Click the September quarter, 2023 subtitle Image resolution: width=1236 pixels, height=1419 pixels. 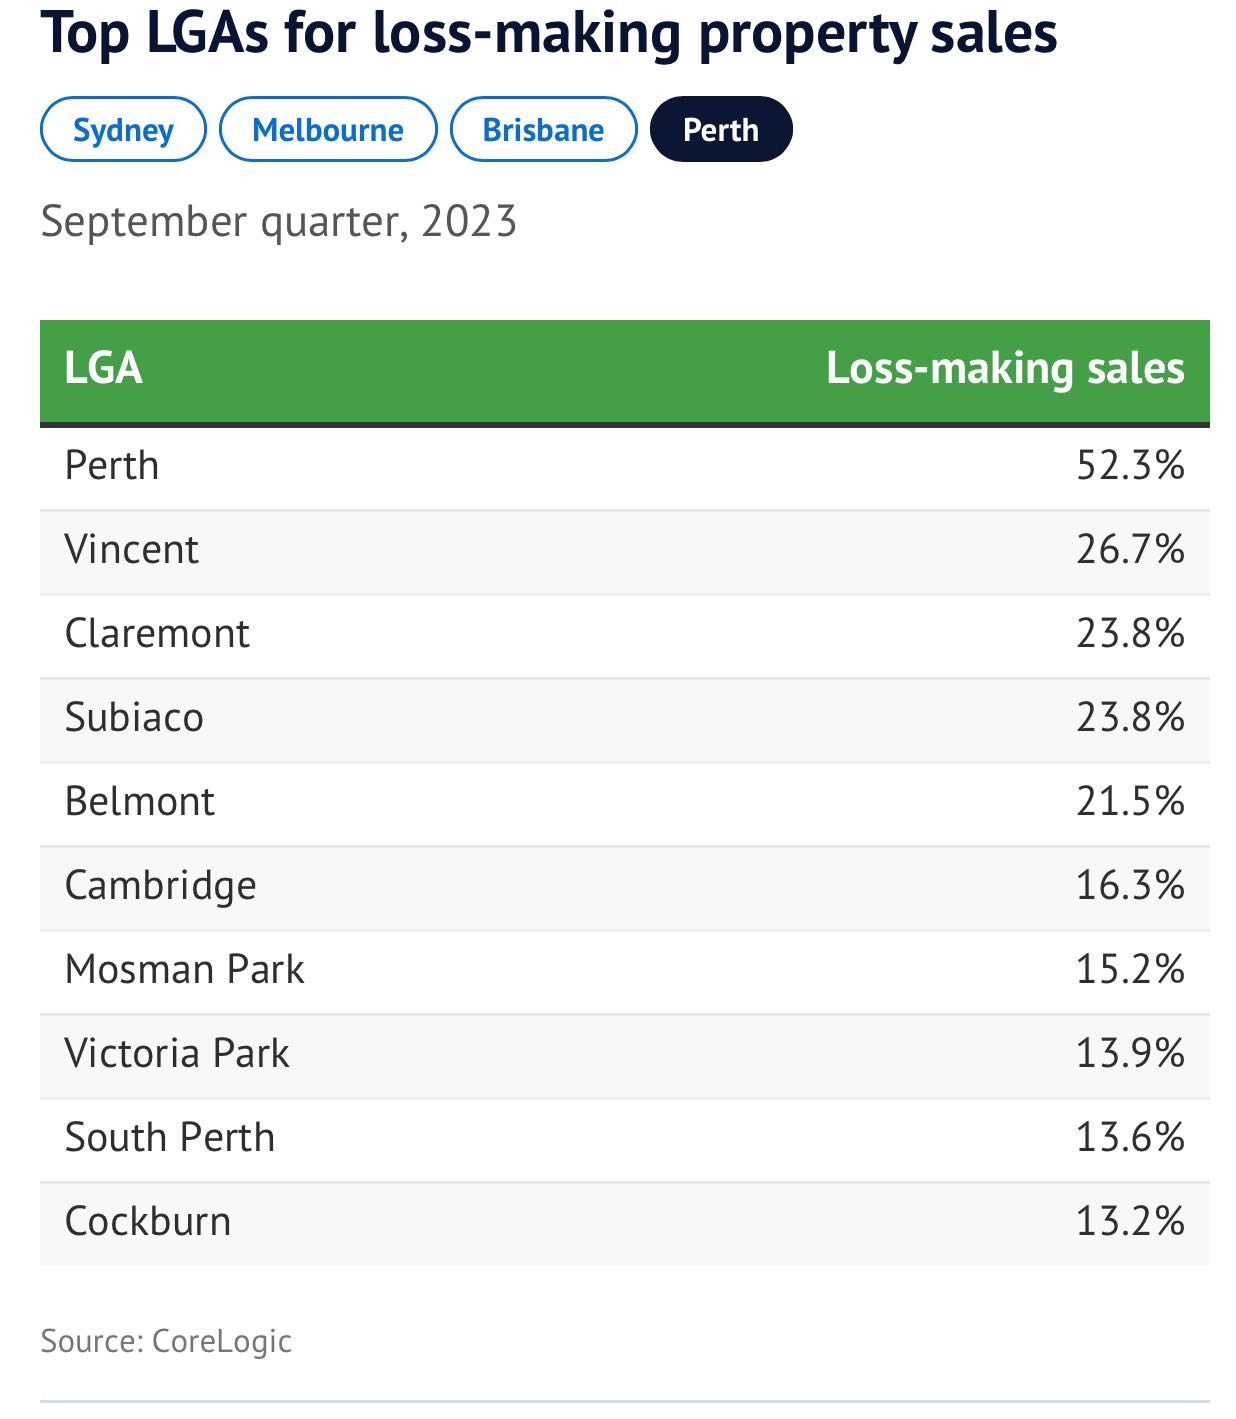(x=279, y=221)
